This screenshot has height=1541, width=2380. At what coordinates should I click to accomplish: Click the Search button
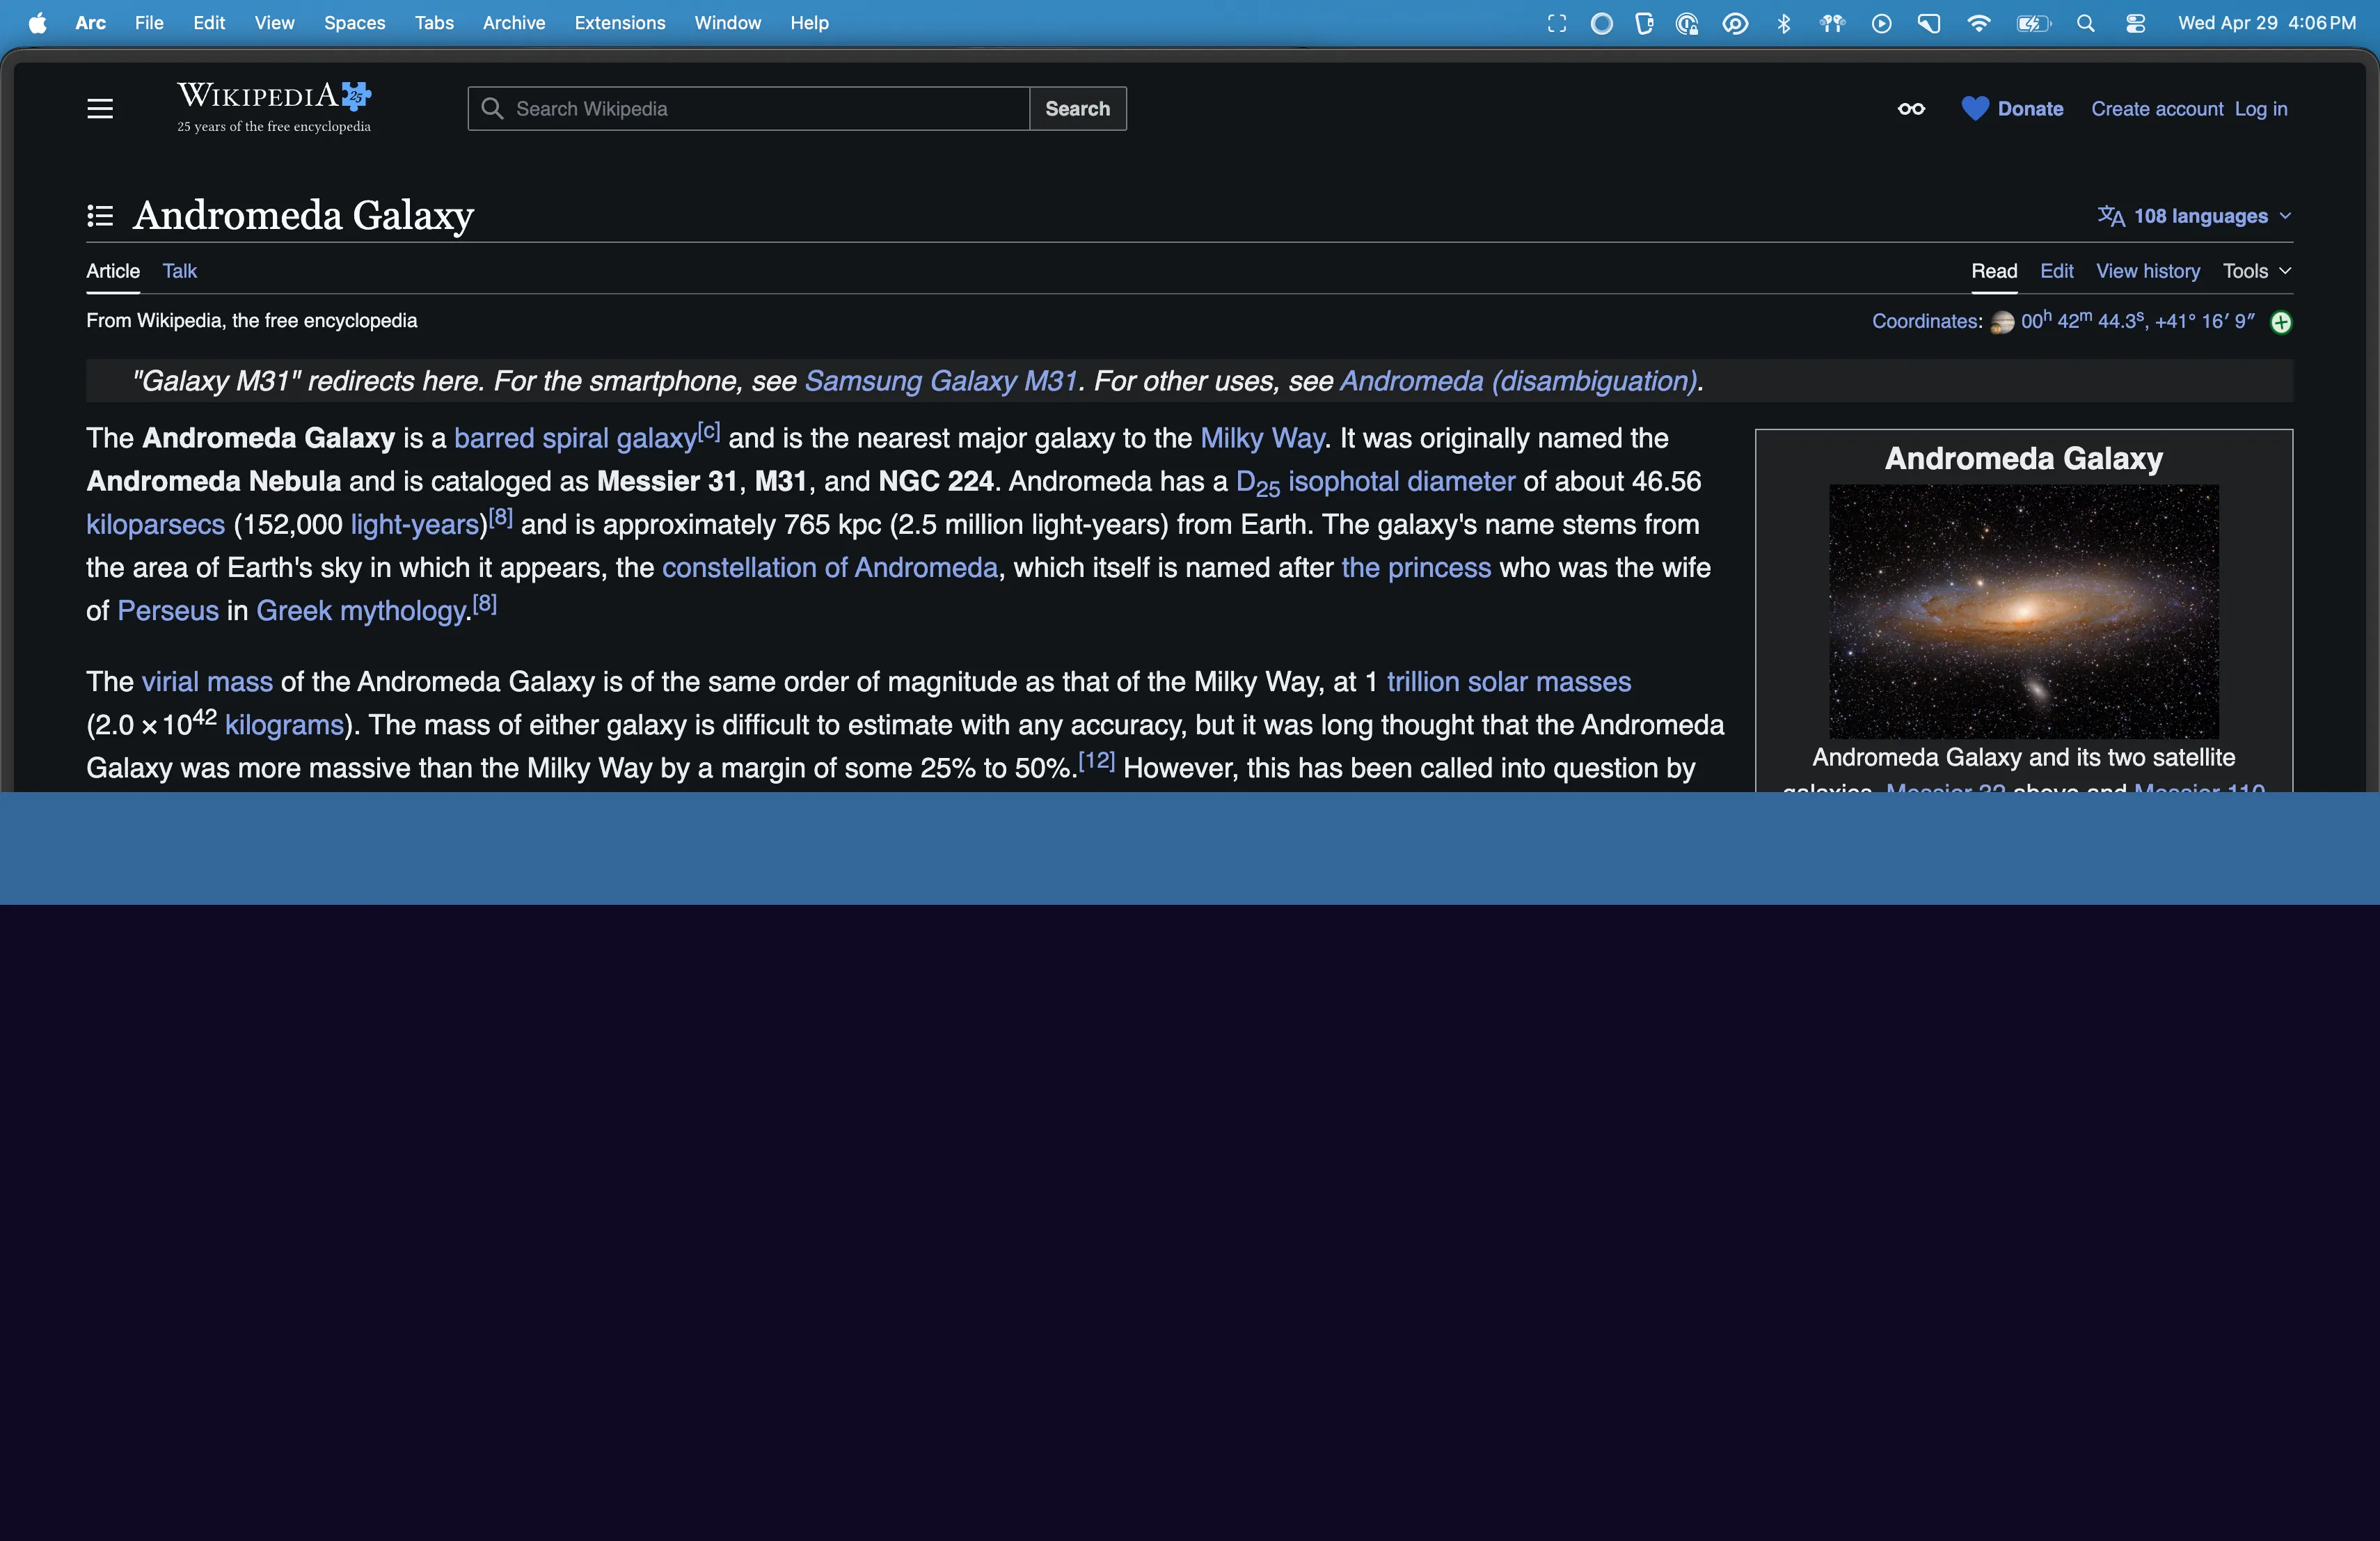[x=1077, y=108]
